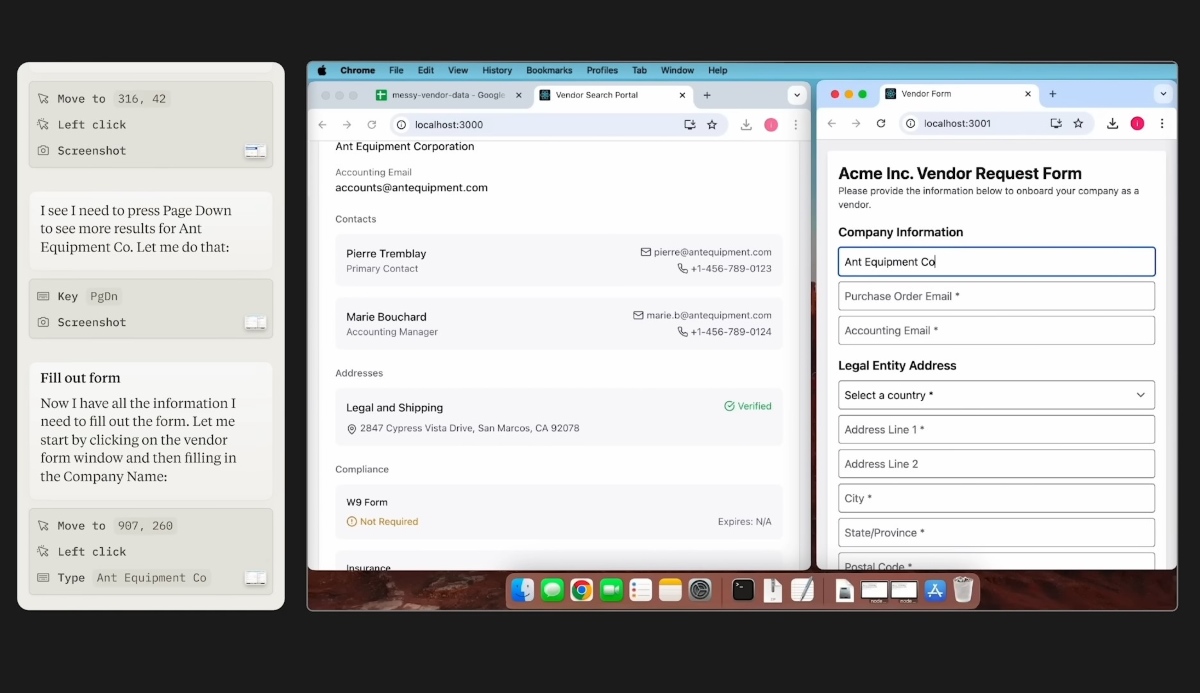The height and width of the screenshot is (693, 1200).
Task: Open the History menu
Action: coord(497,70)
